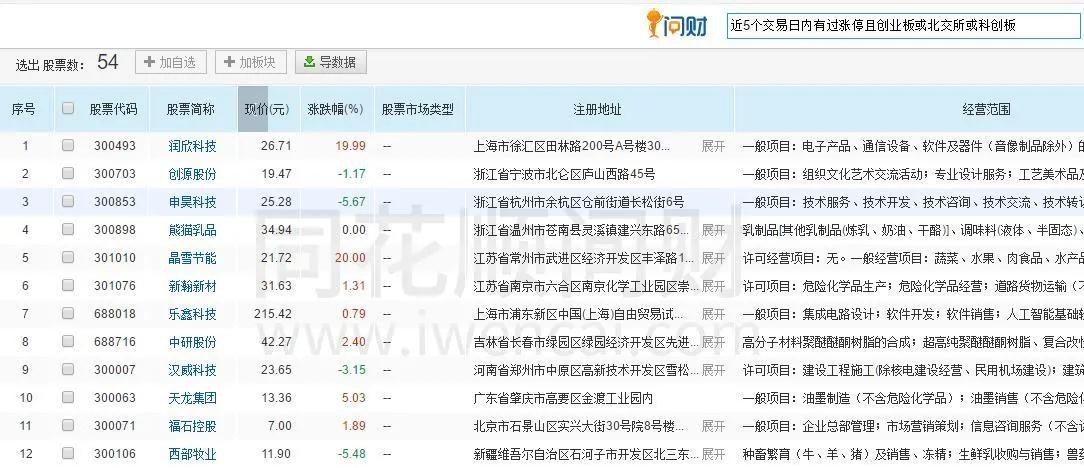Click the 股票市场类型 column header

pyautogui.click(x=417, y=109)
